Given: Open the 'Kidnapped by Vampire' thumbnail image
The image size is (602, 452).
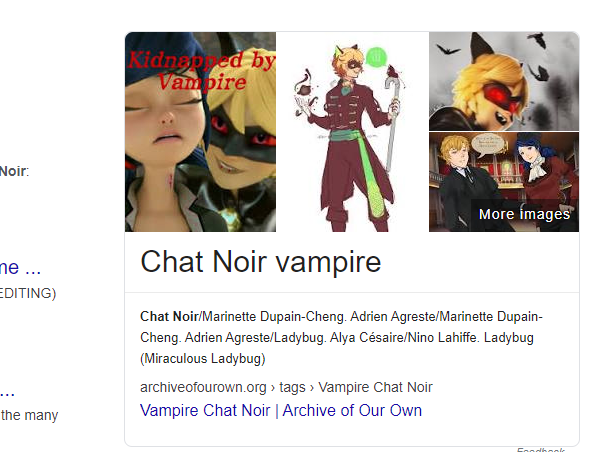Looking at the screenshot, I should coord(200,132).
